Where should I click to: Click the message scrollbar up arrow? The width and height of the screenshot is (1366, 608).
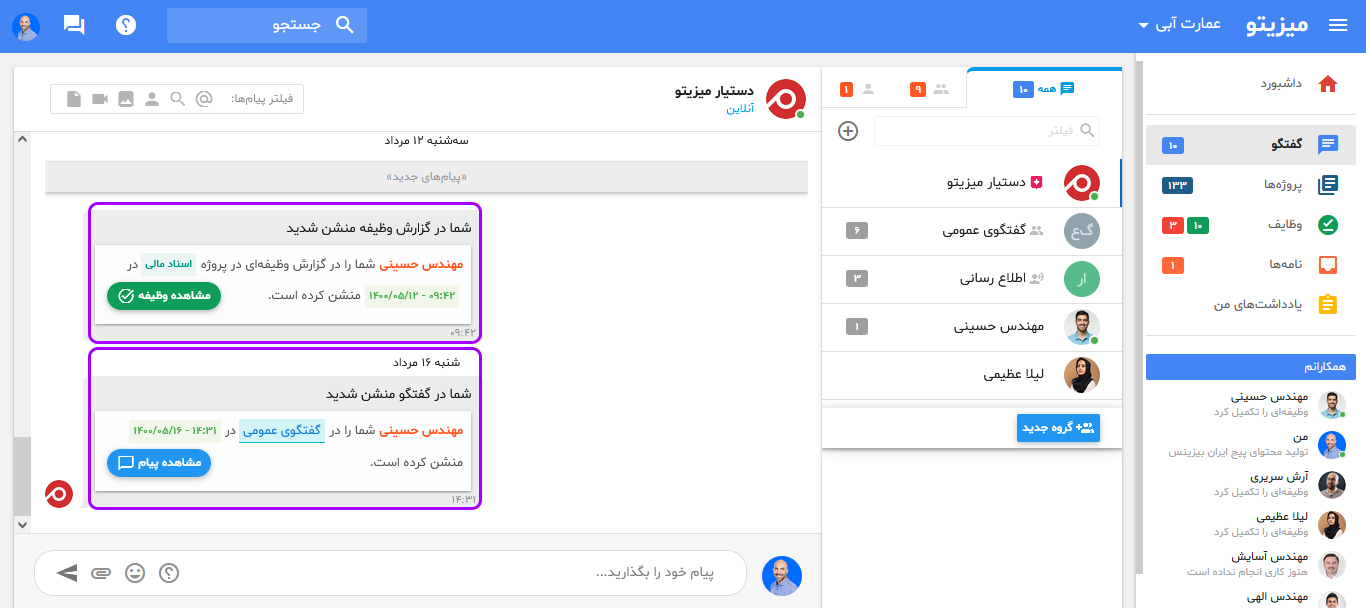coord(23,141)
